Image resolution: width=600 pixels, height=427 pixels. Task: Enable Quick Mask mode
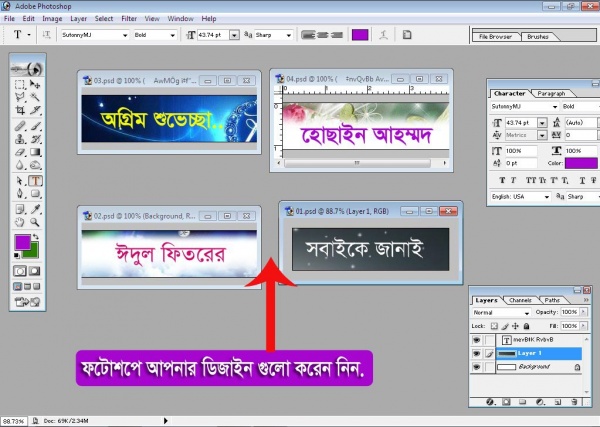34,271
